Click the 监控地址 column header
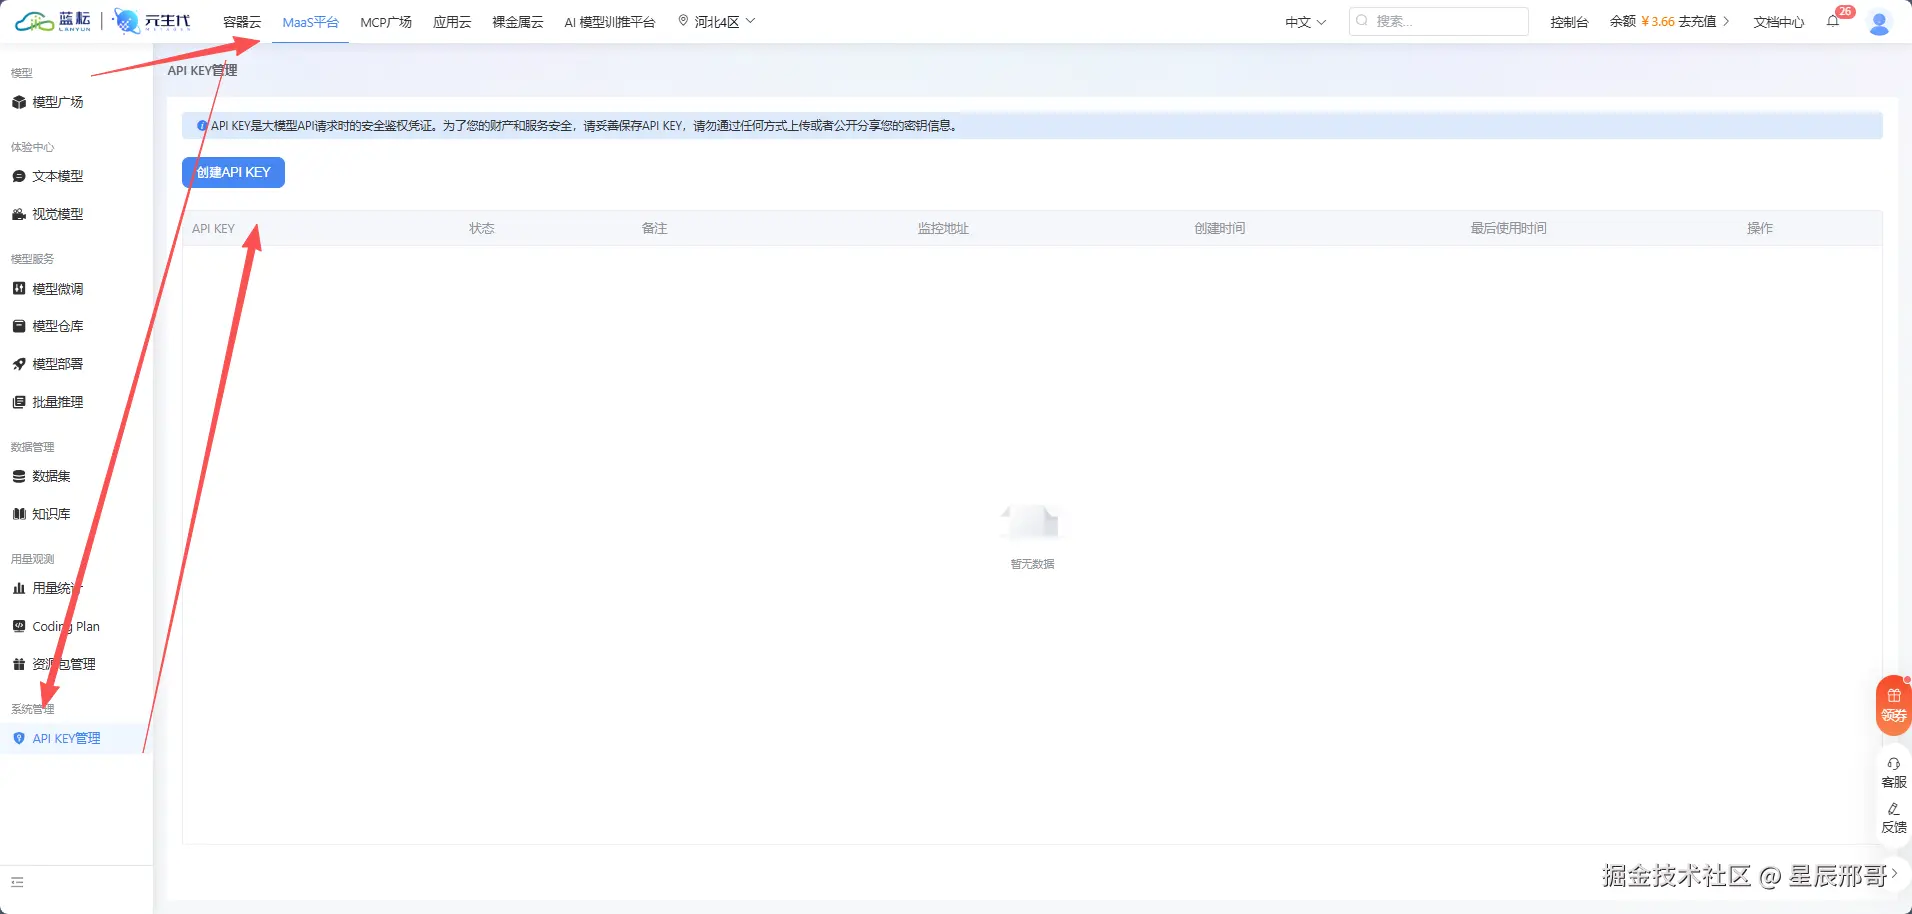The image size is (1912, 914). pos(943,228)
